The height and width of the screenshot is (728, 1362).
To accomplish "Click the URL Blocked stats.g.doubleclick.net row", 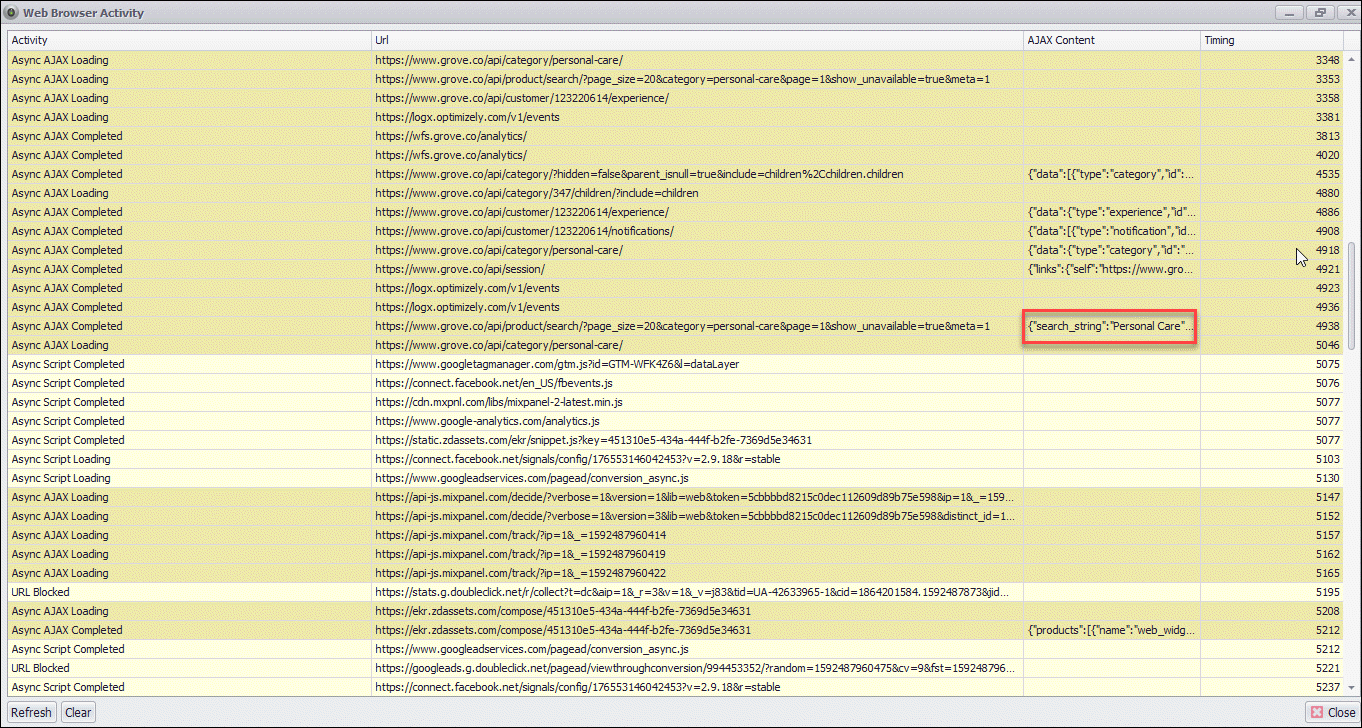I will point(695,592).
